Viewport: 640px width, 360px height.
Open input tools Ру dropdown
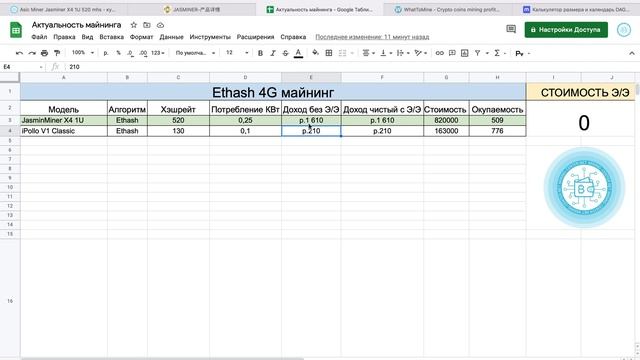[x=522, y=53]
